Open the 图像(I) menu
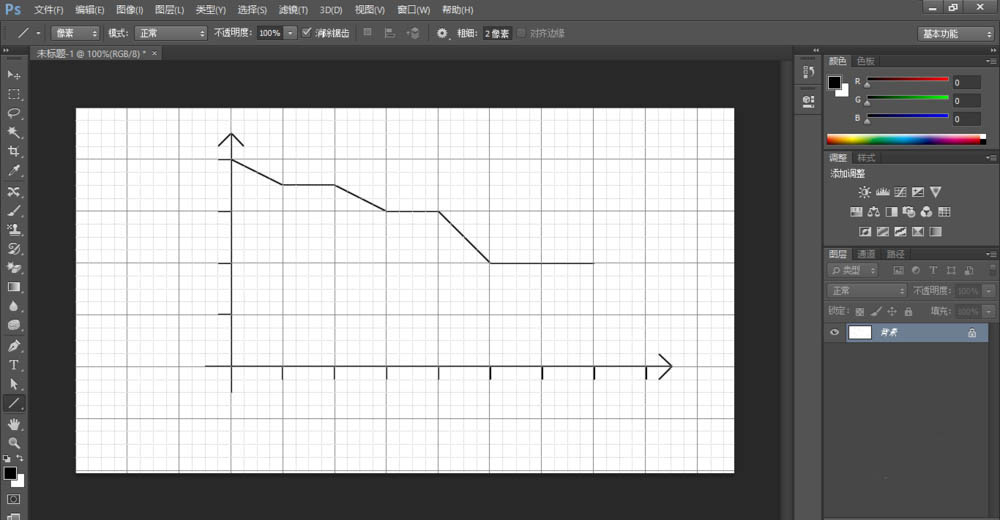This screenshot has width=1000, height=520. click(129, 10)
